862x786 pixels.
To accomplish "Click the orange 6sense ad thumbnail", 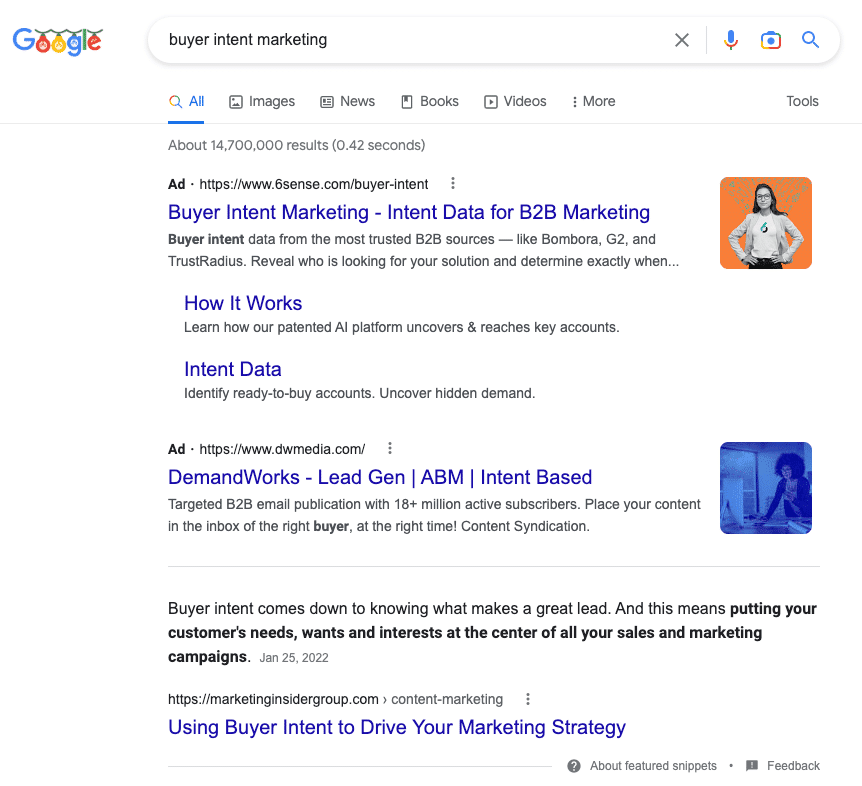I will point(765,223).
